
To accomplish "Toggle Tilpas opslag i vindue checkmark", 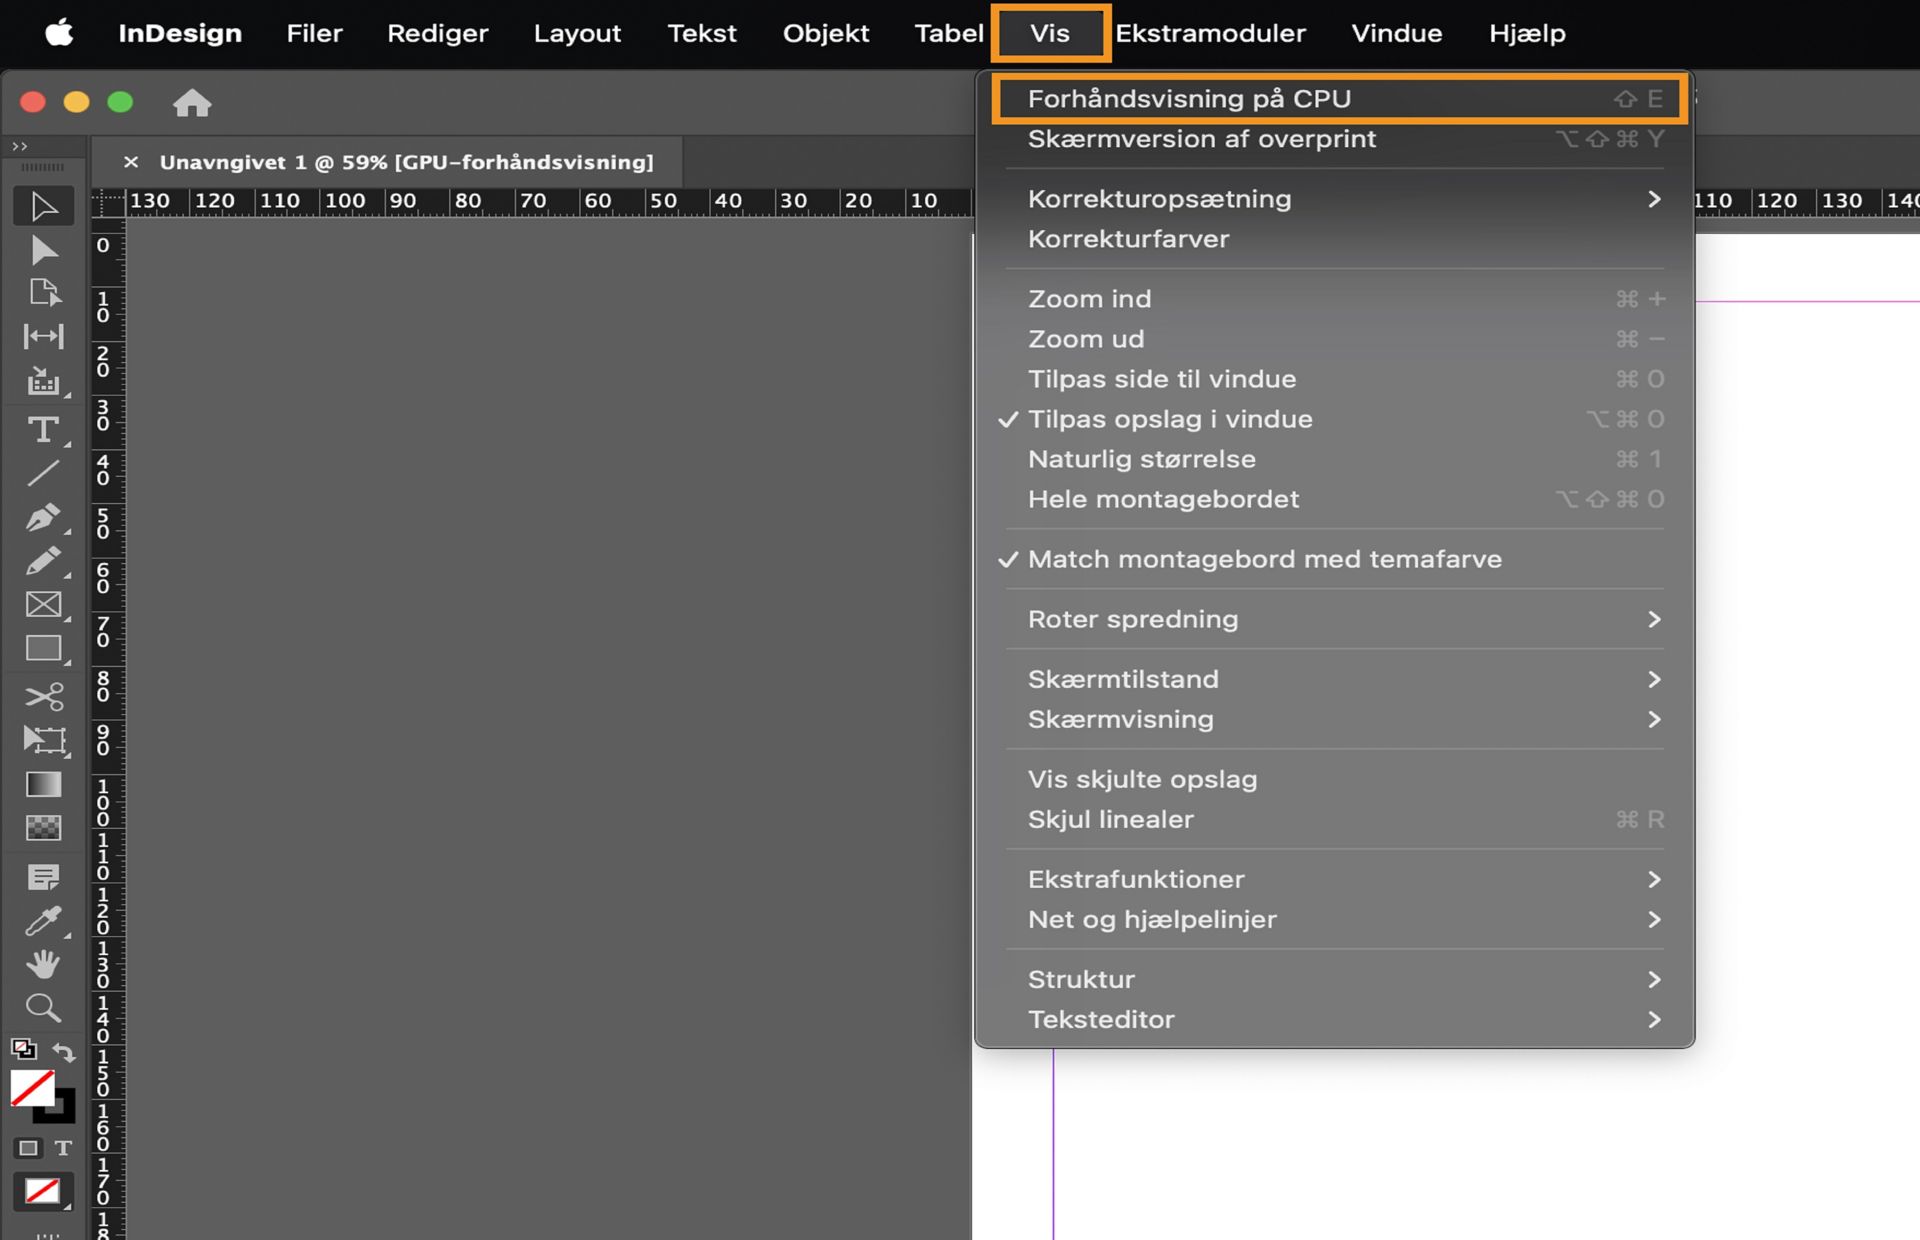I will [1170, 419].
